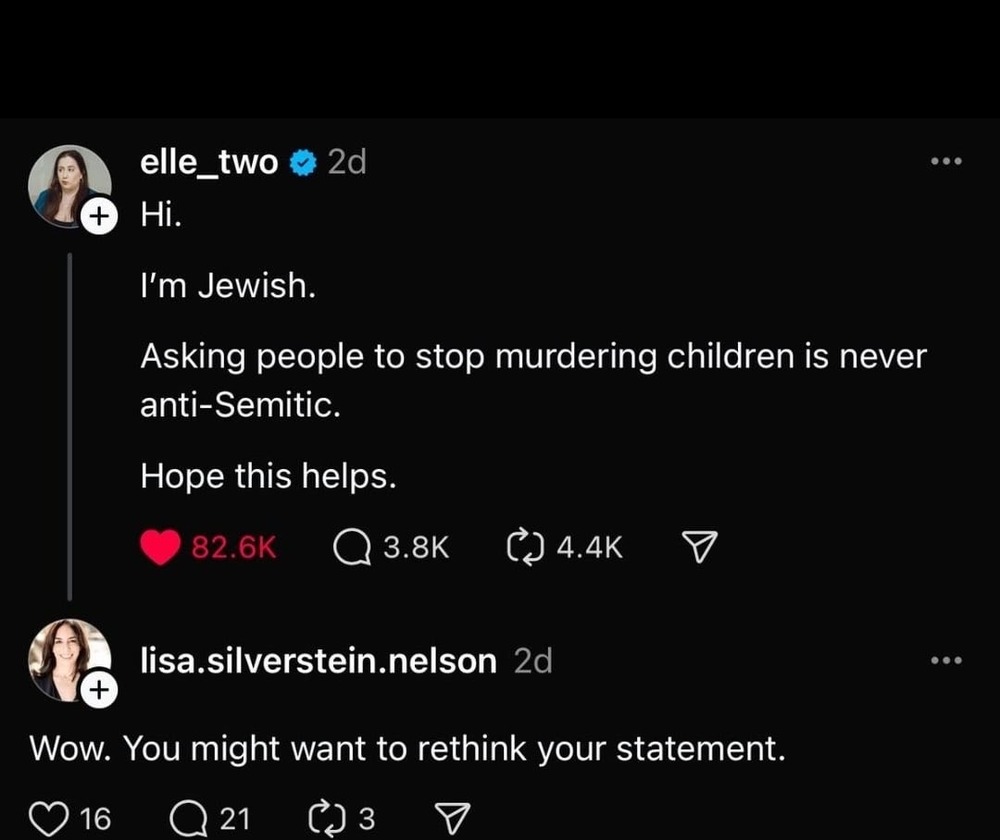Repost elle_two's post with 4.4K reposts
This screenshot has height=840, width=1000.
click(524, 547)
